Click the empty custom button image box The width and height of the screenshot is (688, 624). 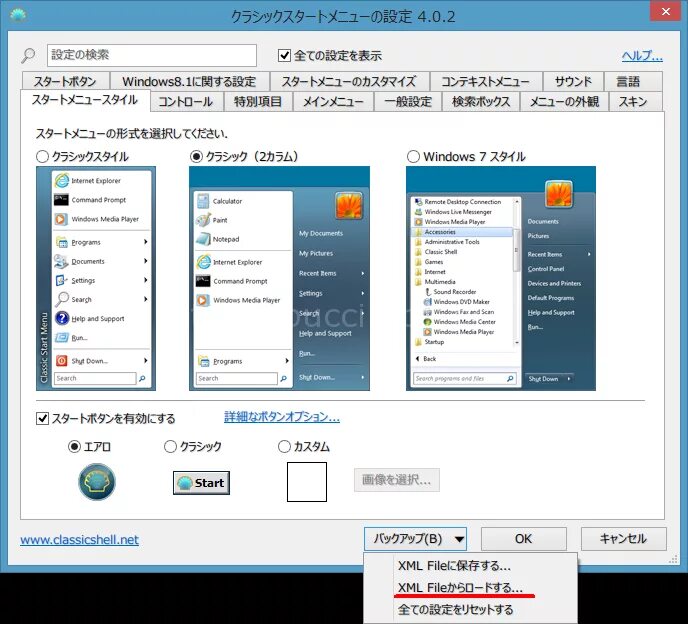307,482
